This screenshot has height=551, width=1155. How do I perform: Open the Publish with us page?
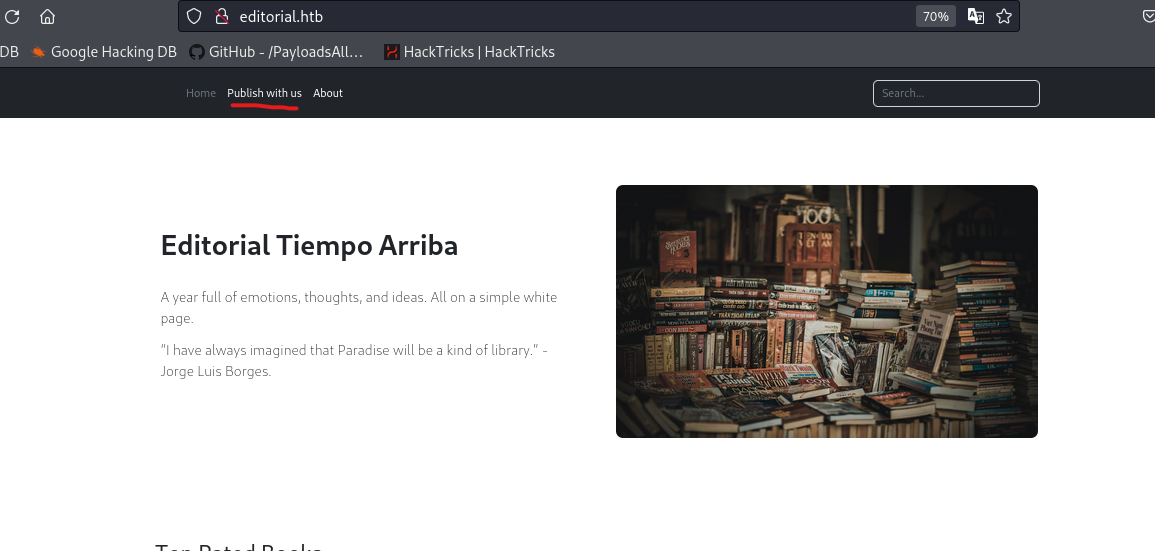click(264, 93)
